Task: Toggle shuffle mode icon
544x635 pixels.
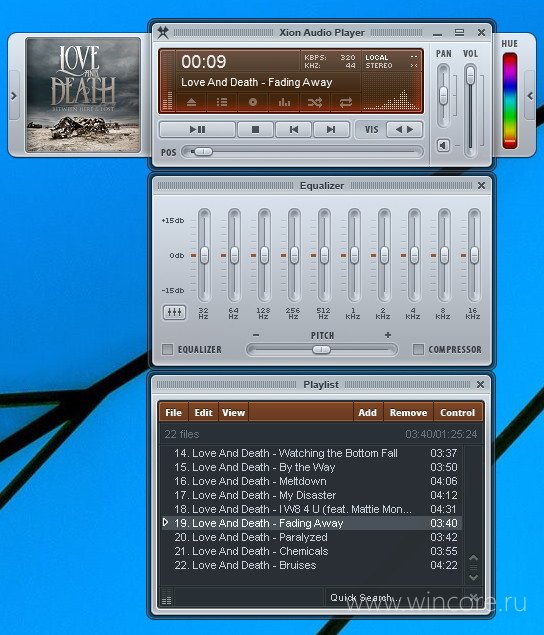Action: tap(315, 102)
